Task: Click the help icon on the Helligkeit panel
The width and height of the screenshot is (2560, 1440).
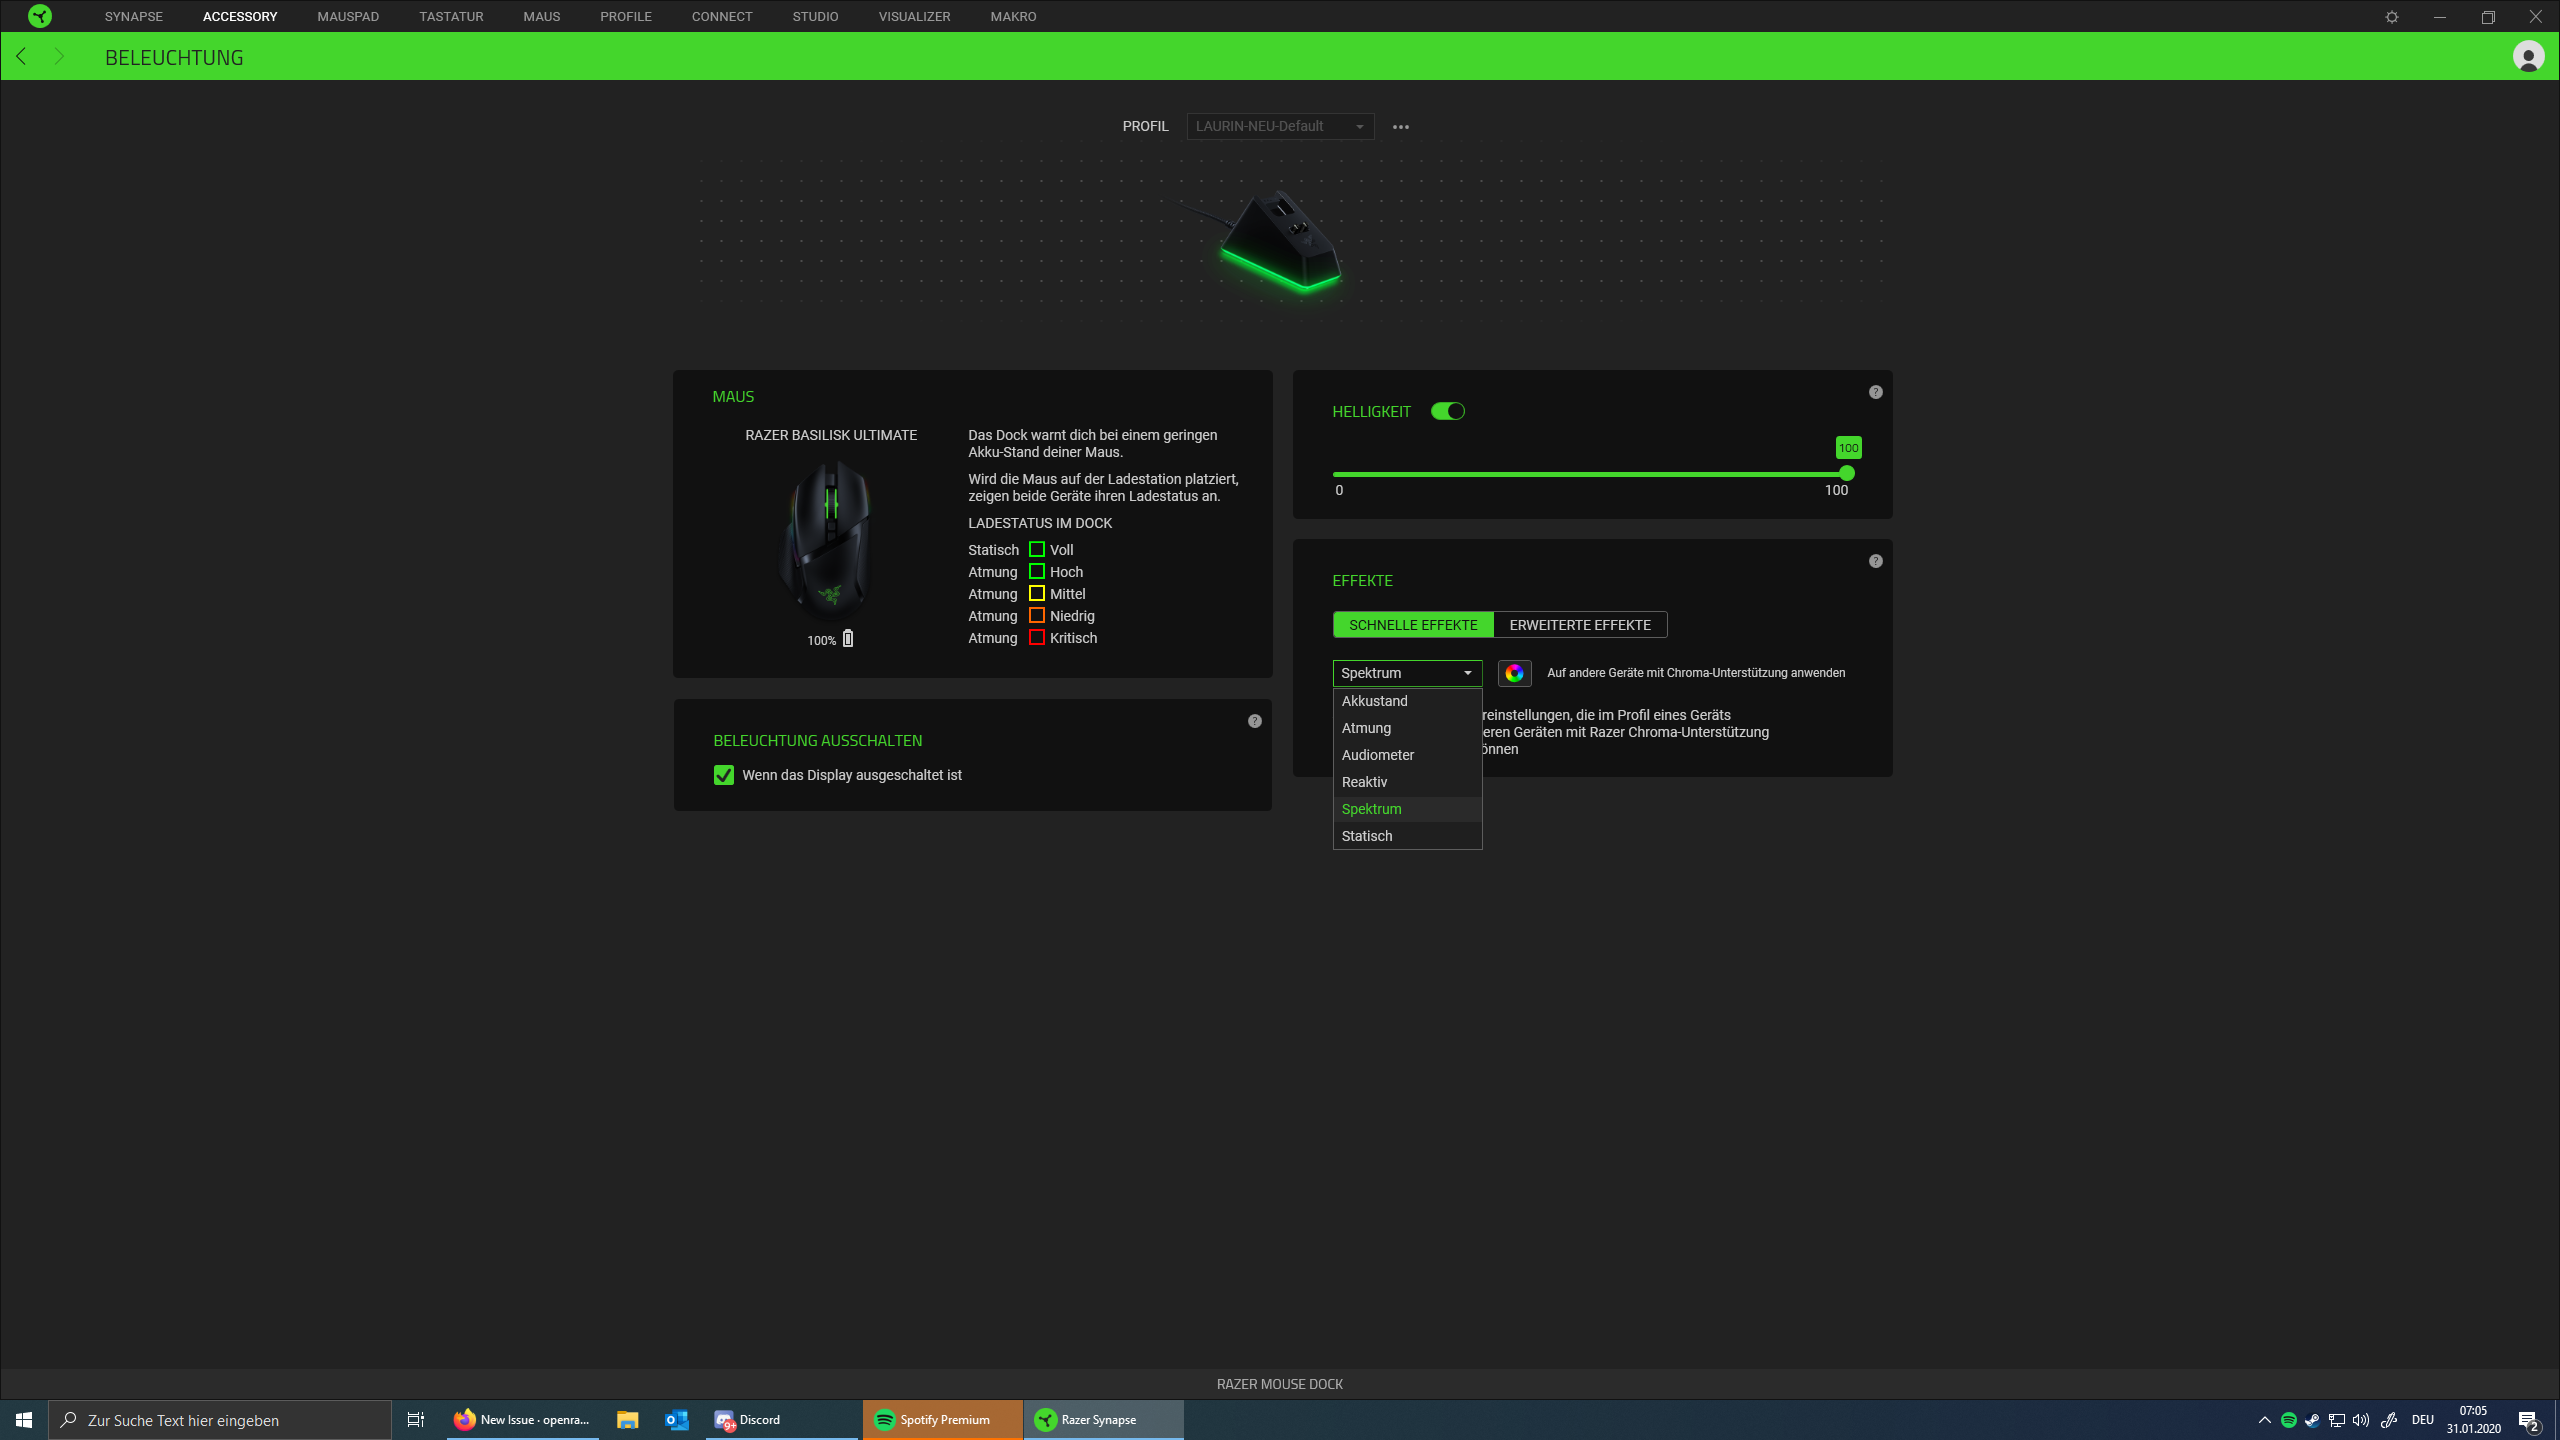Action: click(1875, 392)
